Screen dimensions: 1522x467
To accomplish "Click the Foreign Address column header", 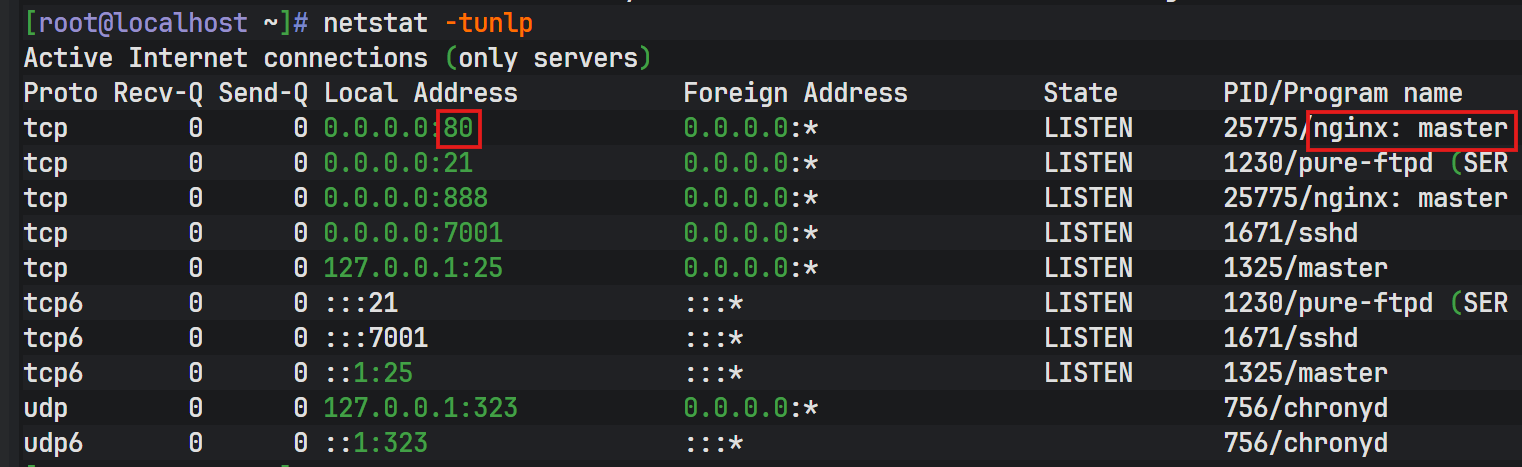I will (795, 94).
